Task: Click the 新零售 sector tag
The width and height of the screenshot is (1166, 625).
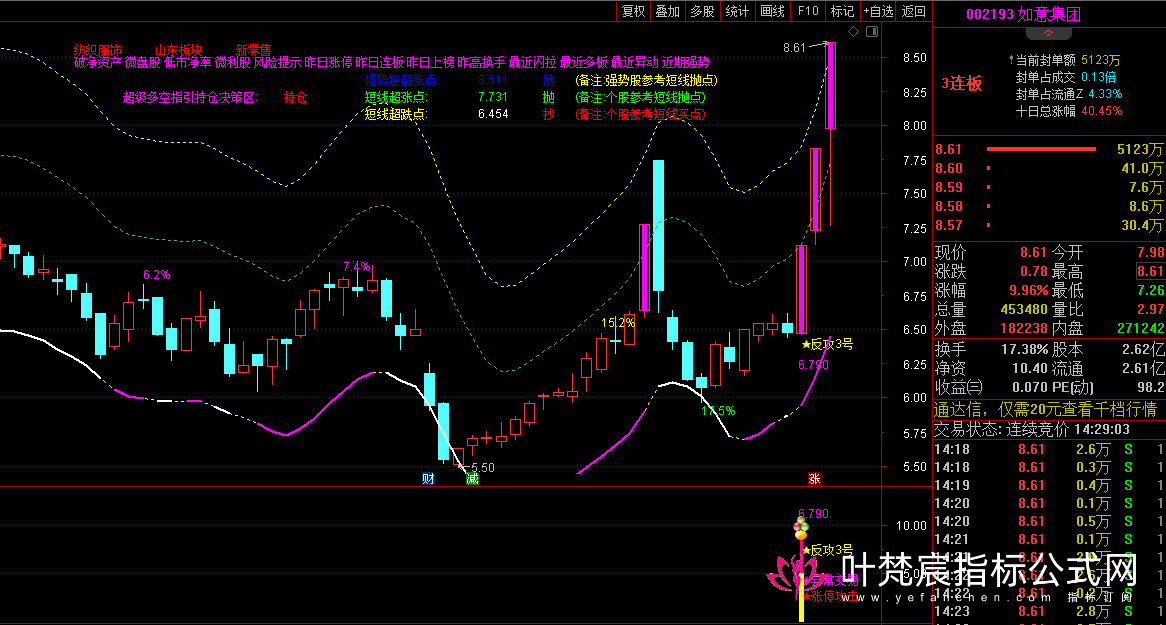Action: [x=254, y=50]
